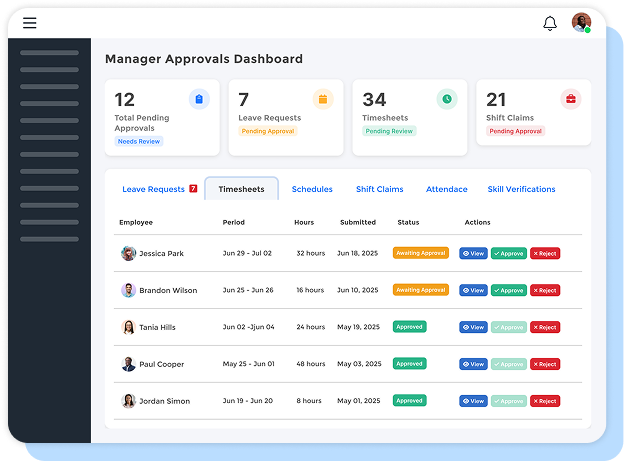View Paul Cooper's timesheet

click(473, 364)
